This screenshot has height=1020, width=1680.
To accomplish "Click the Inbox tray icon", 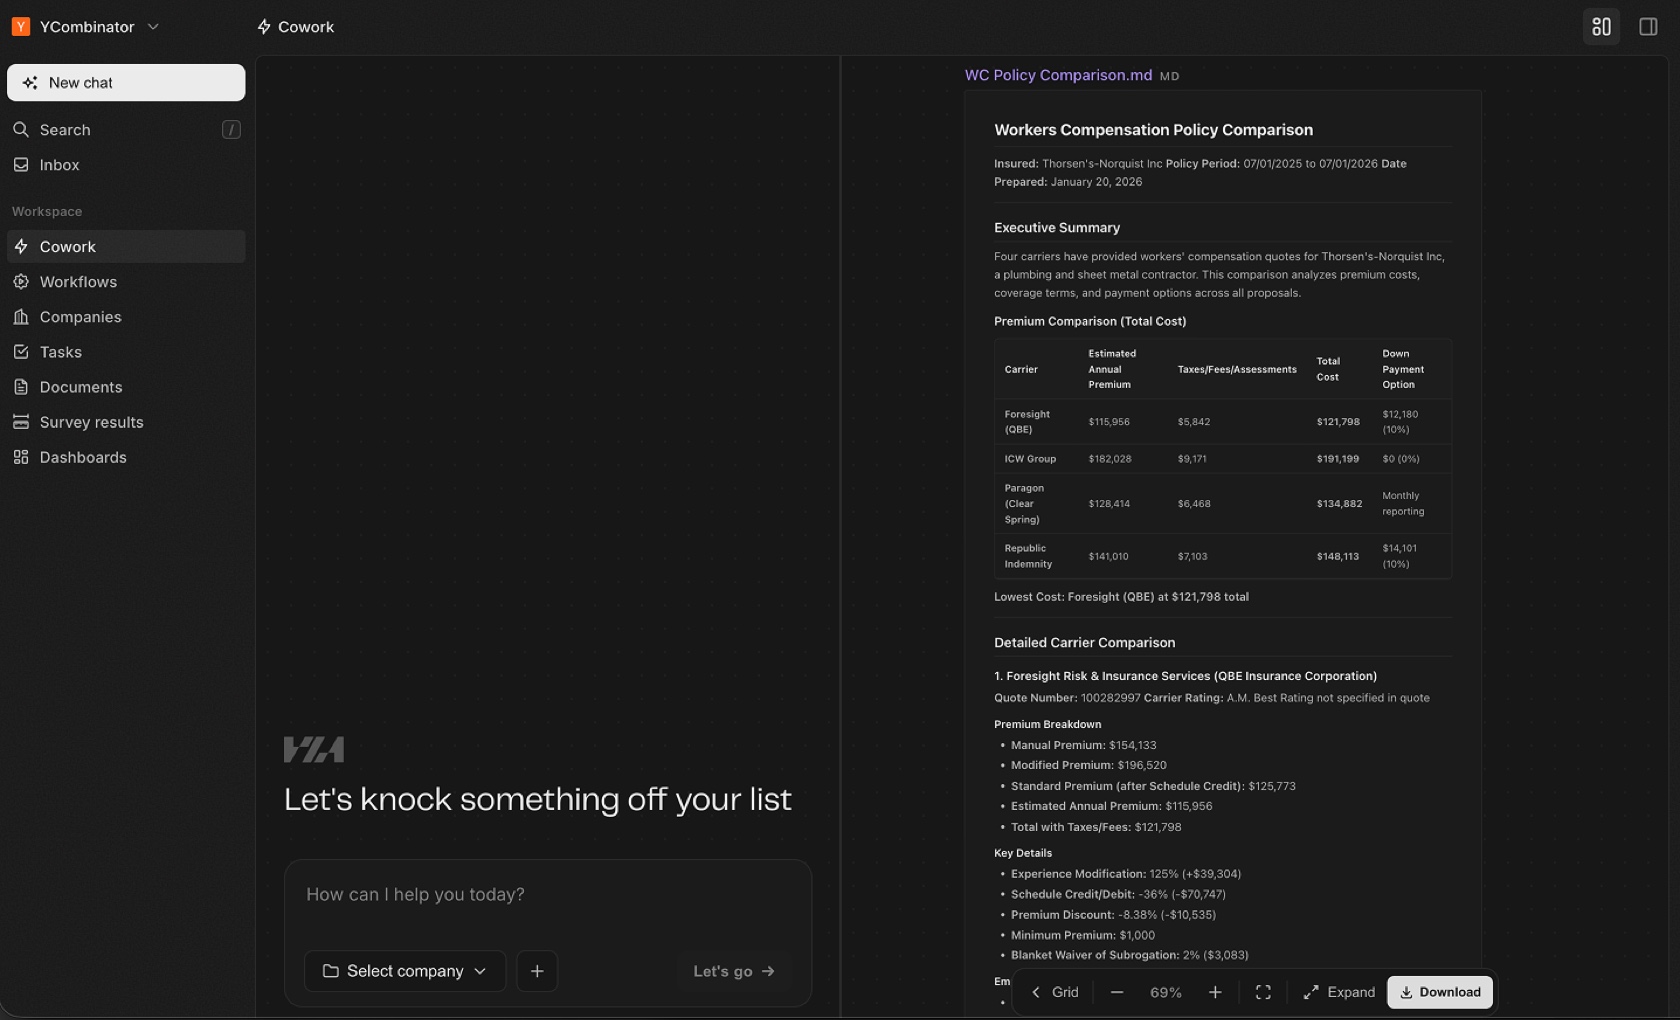I will pyautogui.click(x=21, y=165).
